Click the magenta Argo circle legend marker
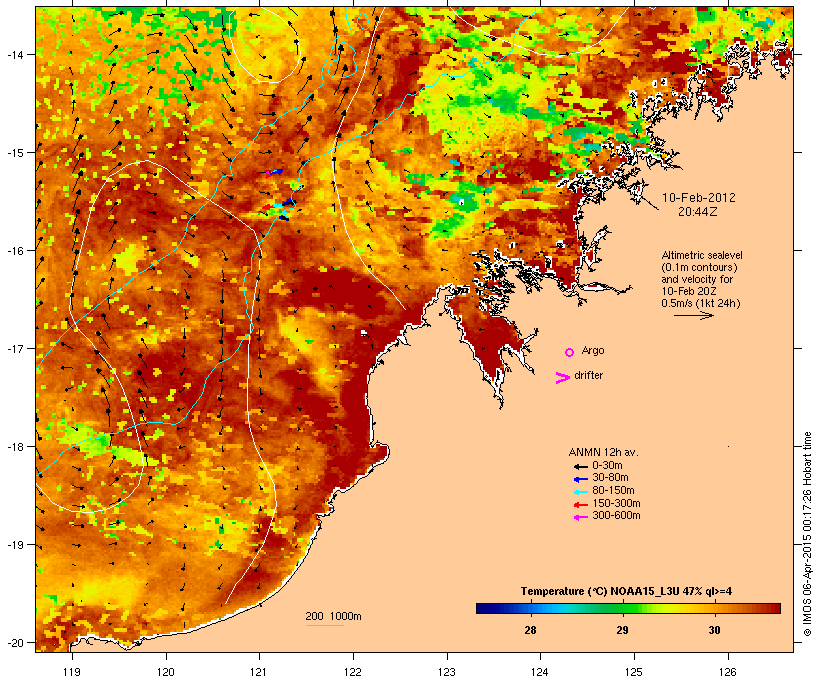 [x=570, y=352]
